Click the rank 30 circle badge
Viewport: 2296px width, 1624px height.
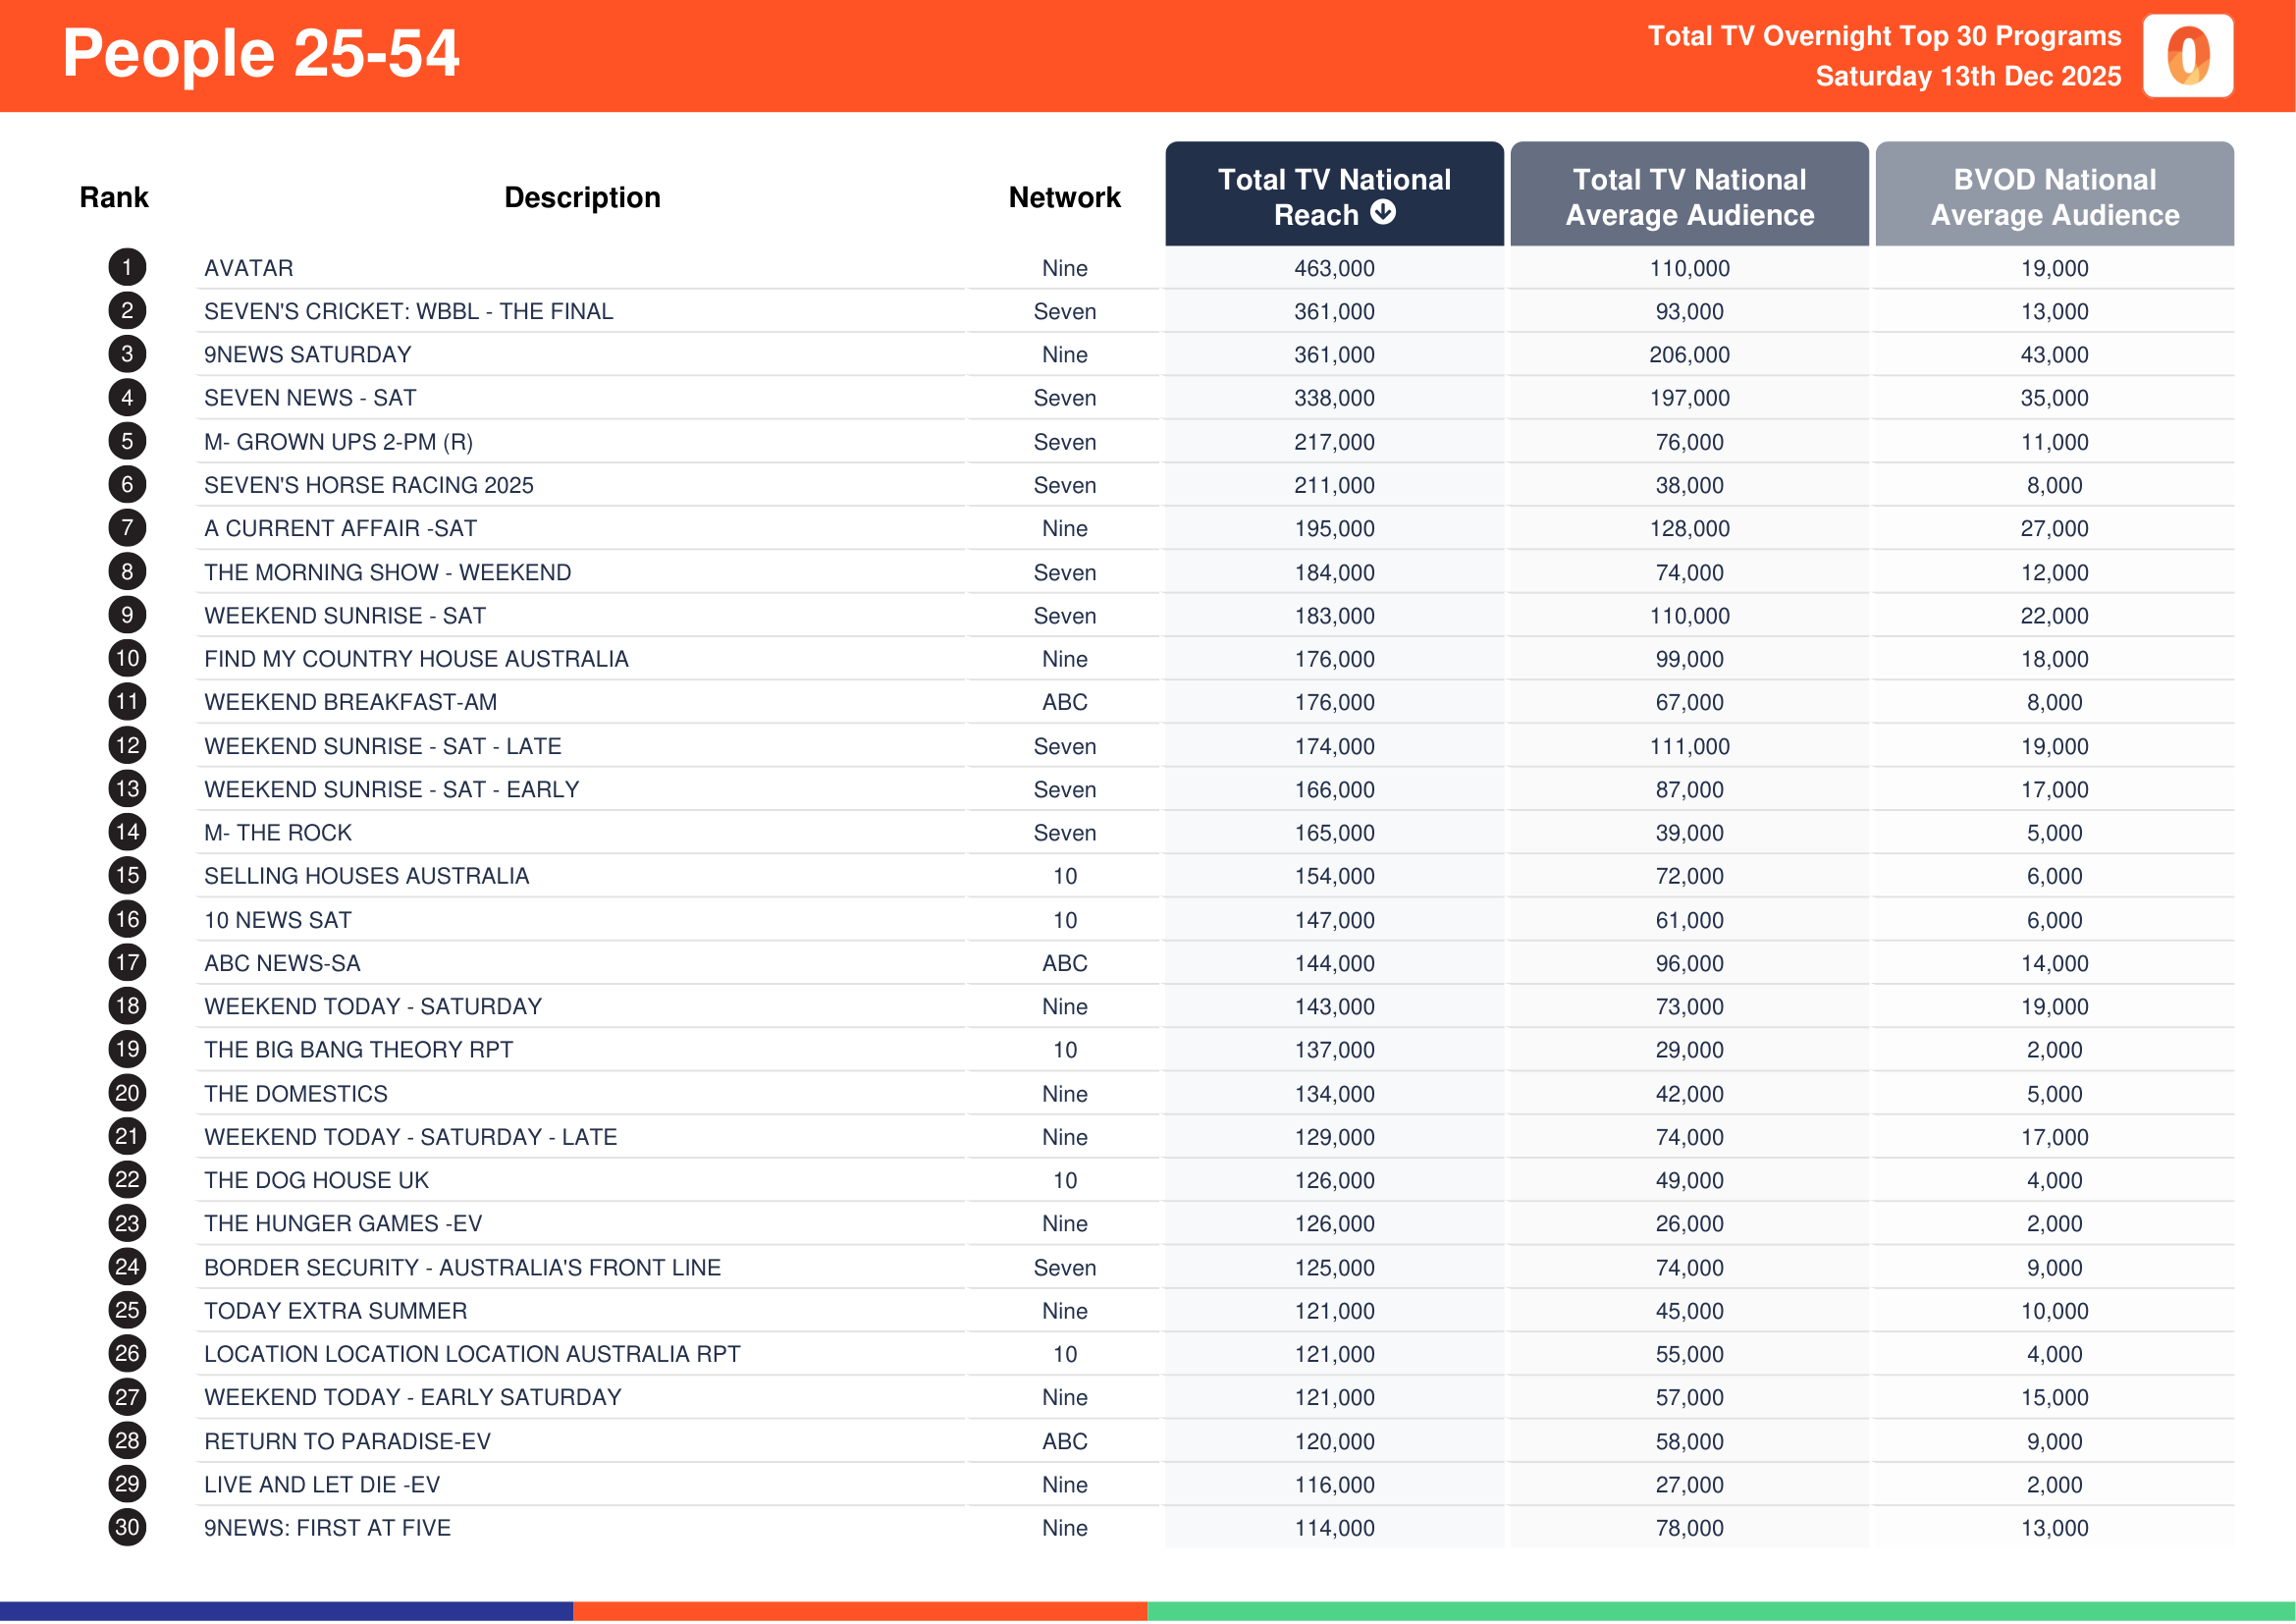coord(127,1527)
